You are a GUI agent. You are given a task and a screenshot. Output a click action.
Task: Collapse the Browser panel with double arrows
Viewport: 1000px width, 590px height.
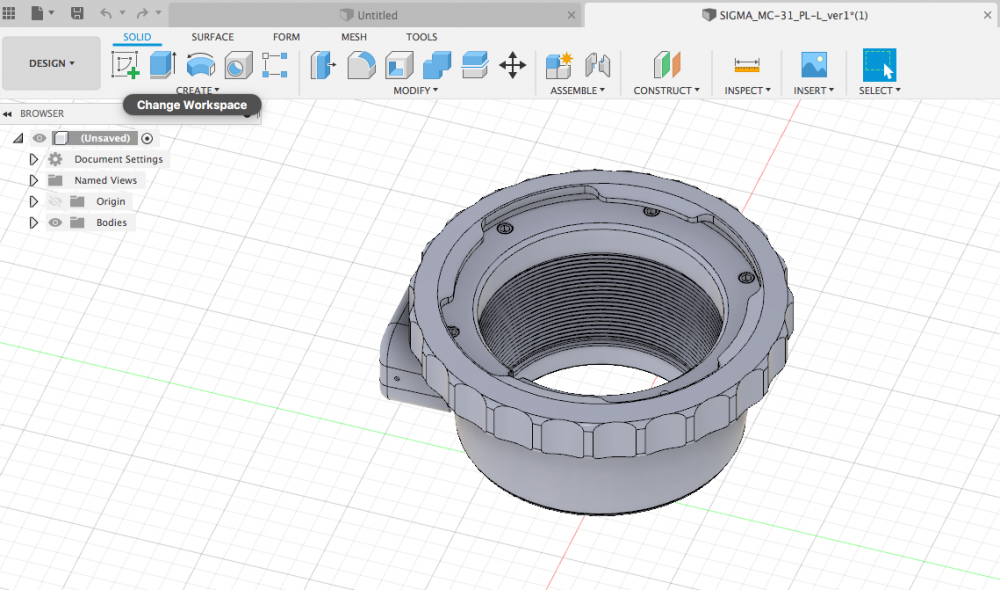click(8, 114)
